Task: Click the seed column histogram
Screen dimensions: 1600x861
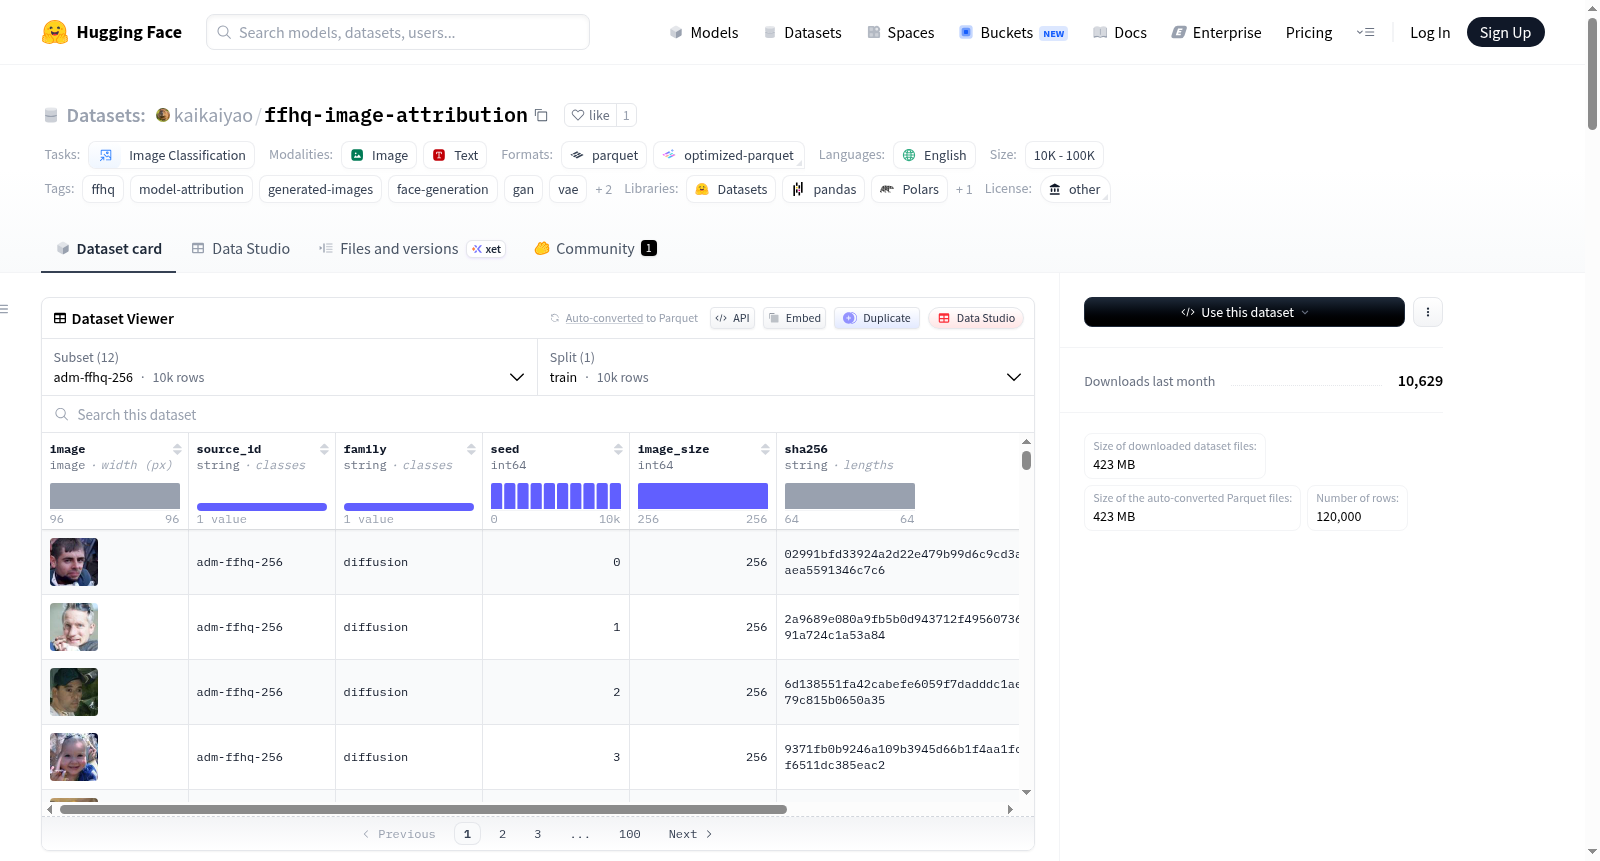Action: click(556, 496)
